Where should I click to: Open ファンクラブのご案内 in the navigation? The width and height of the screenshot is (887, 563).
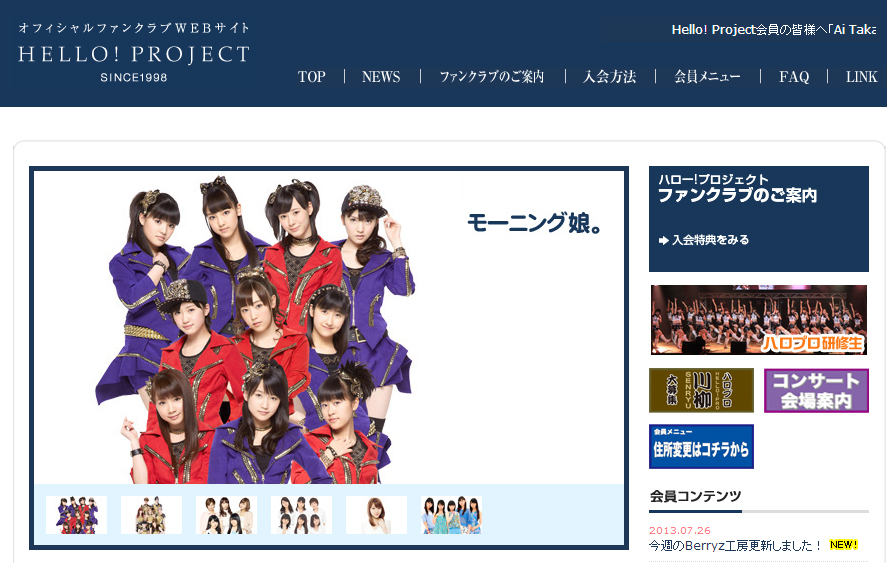pos(492,77)
